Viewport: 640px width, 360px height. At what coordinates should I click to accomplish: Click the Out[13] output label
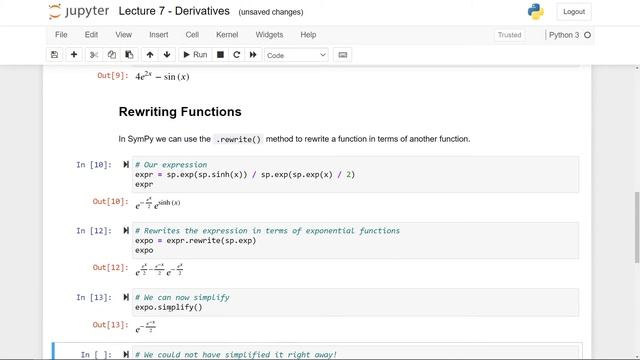pyautogui.click(x=110, y=325)
